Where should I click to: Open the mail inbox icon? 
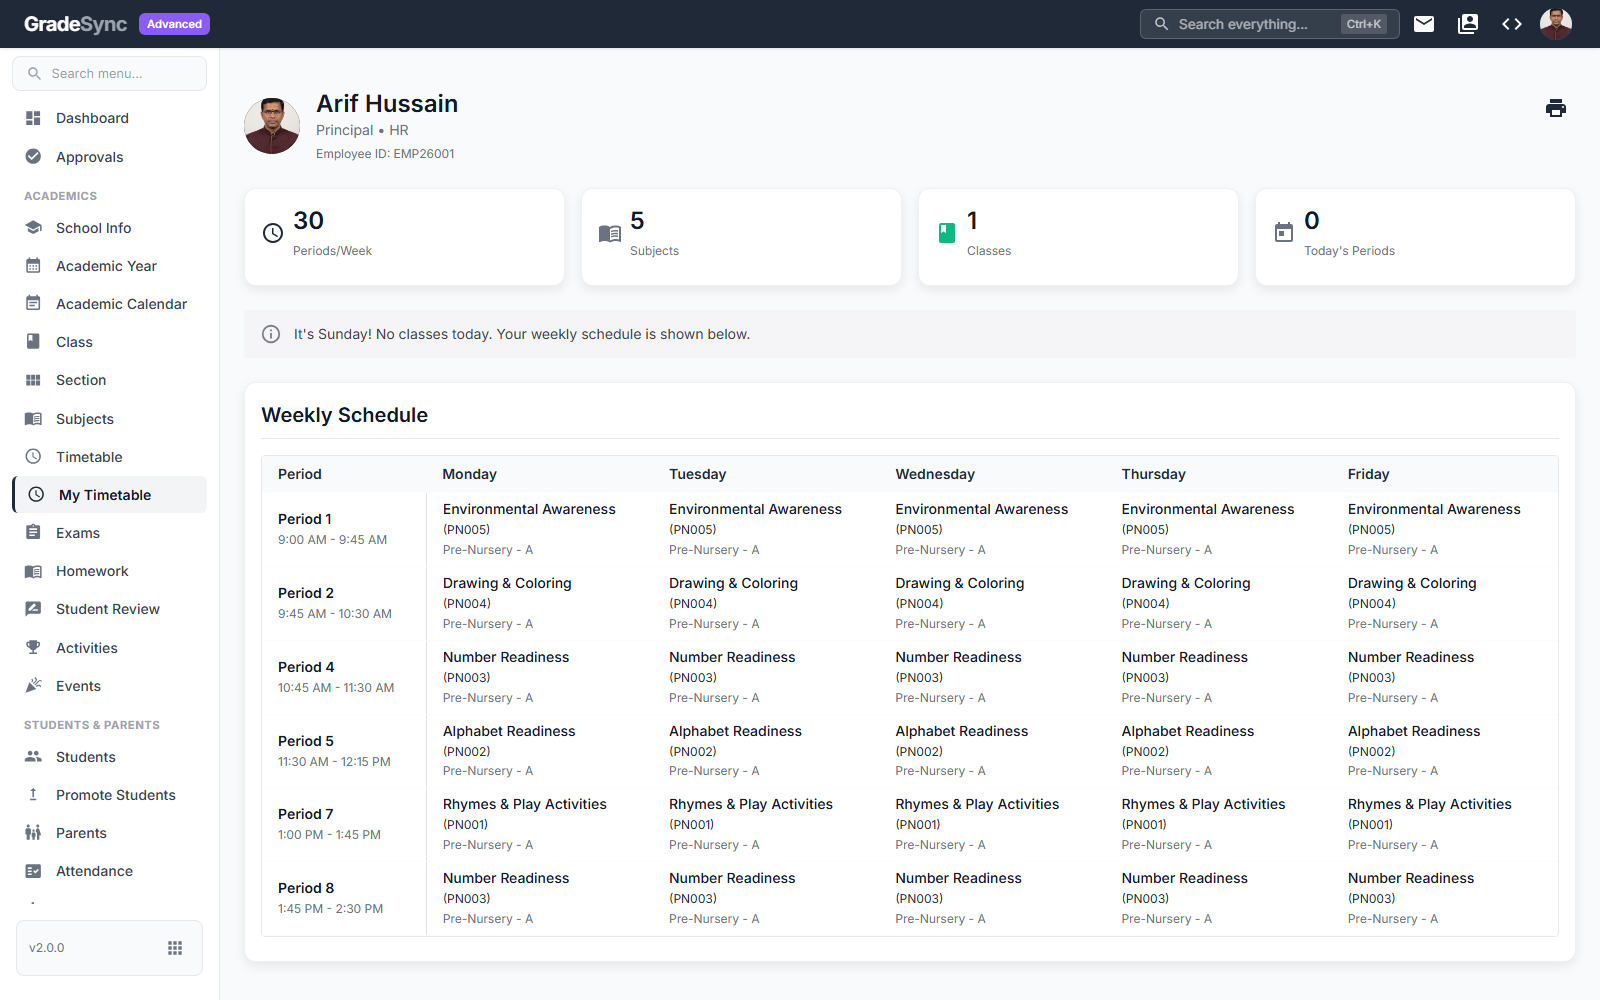point(1424,24)
